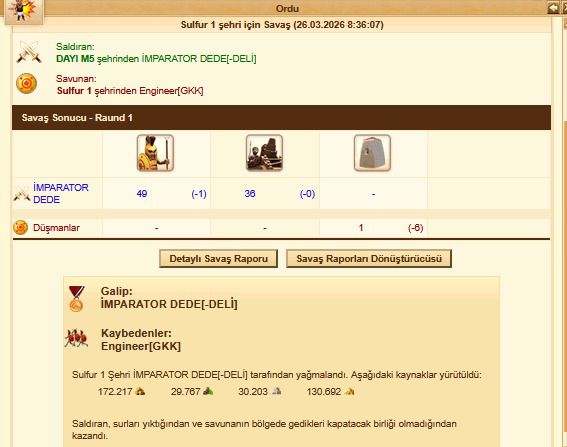
Task: Click the crossed swords attacker icon
Action: pos(29,52)
